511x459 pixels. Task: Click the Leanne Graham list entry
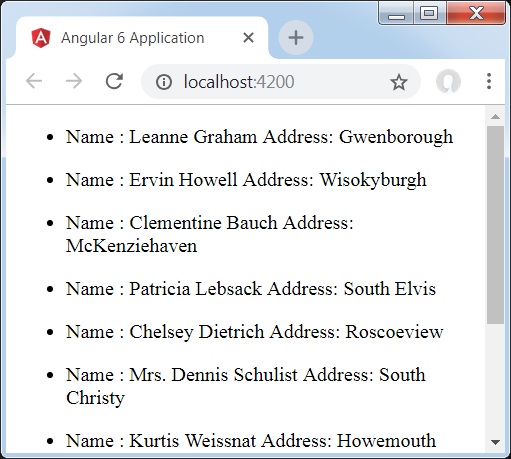coord(259,137)
